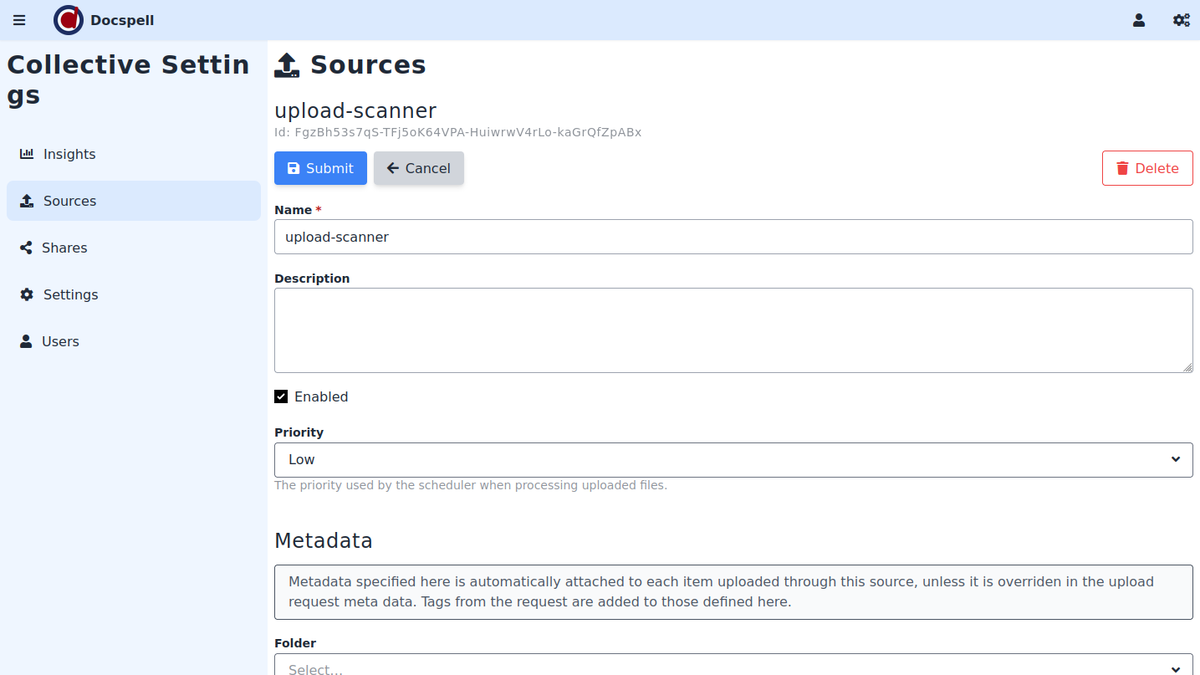Click the Docspell logo icon
Screen dimensions: 1200x675
(68, 20)
